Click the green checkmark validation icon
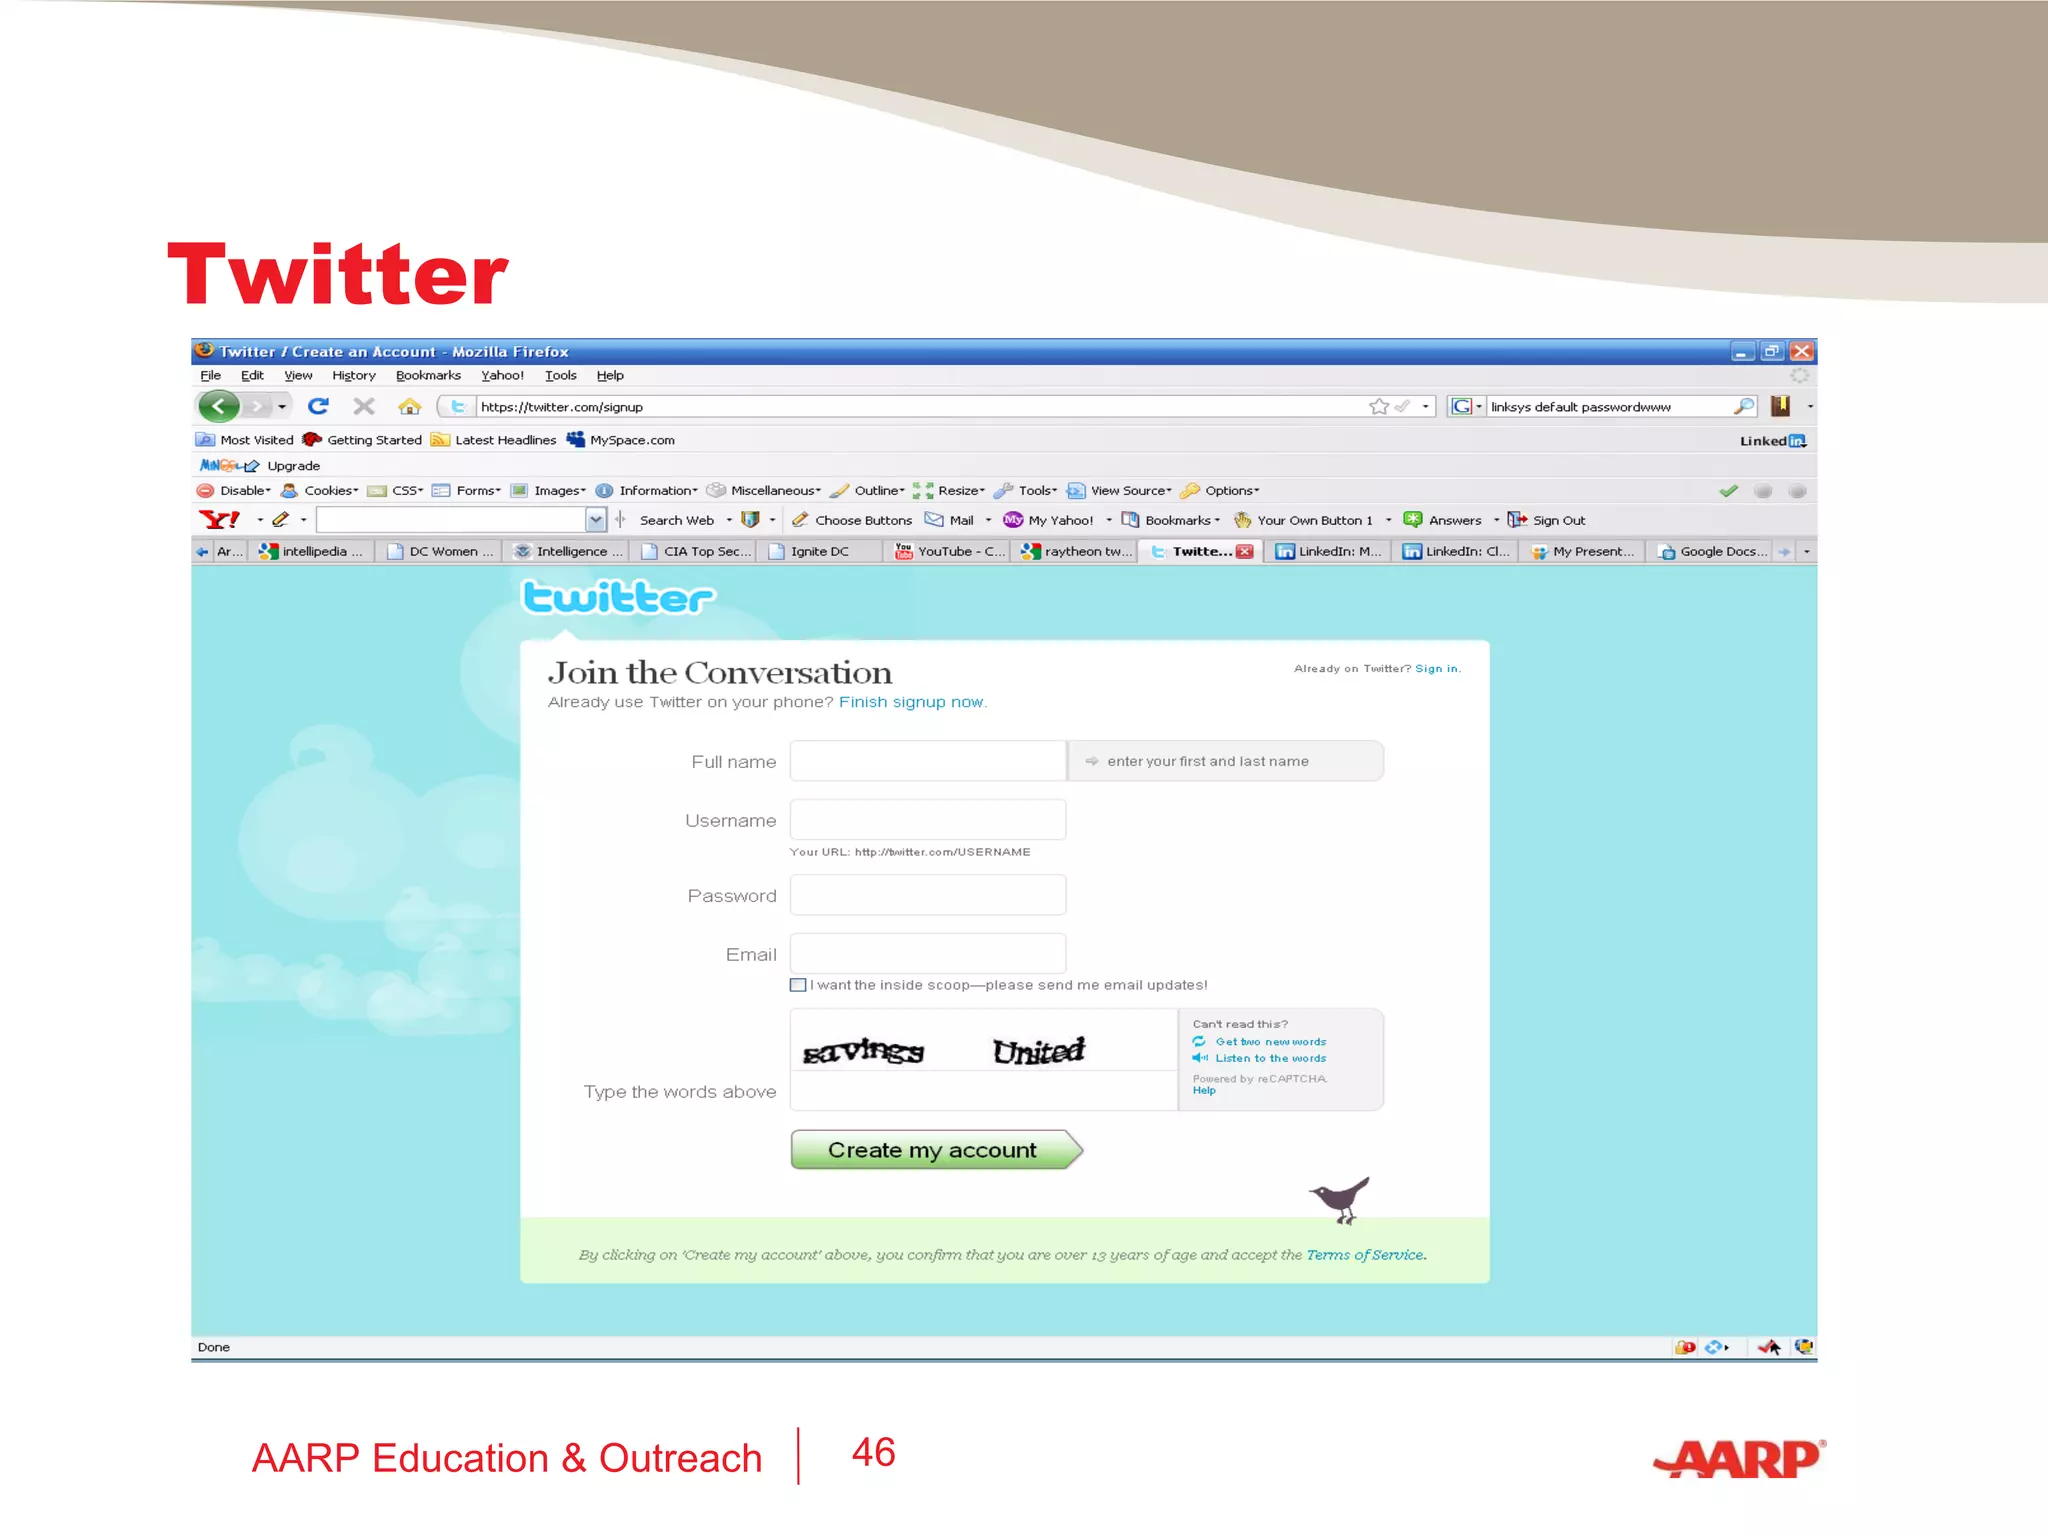The width and height of the screenshot is (2048, 1536). tap(1728, 490)
